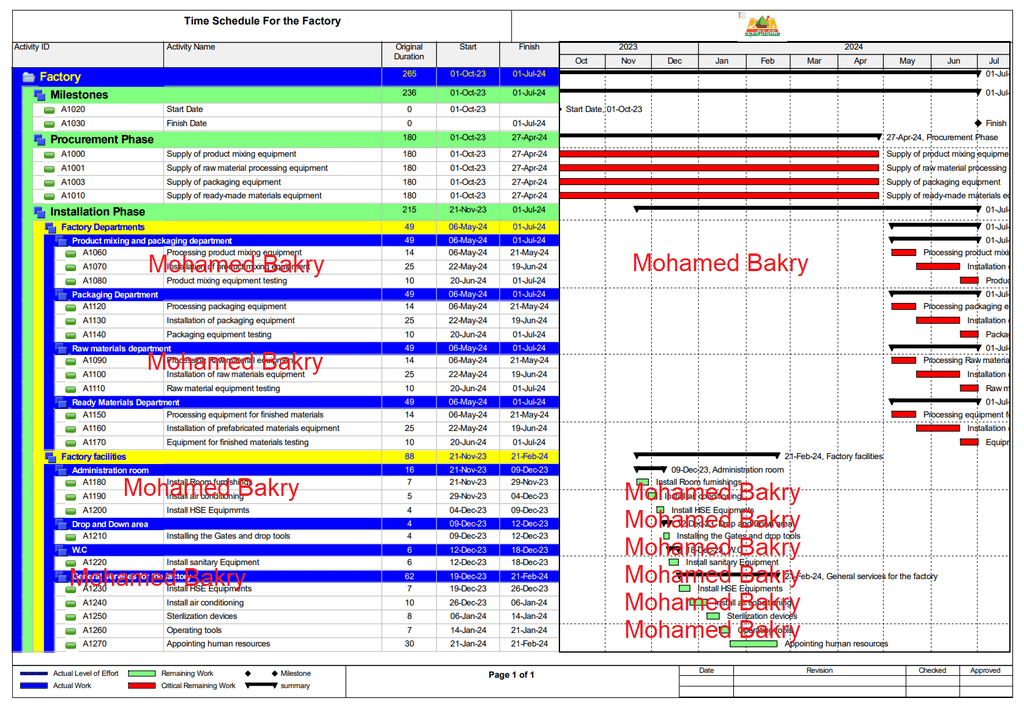The height and width of the screenshot is (712, 1024).
Task: Click the activity icon for A1020
Action: coord(49,110)
